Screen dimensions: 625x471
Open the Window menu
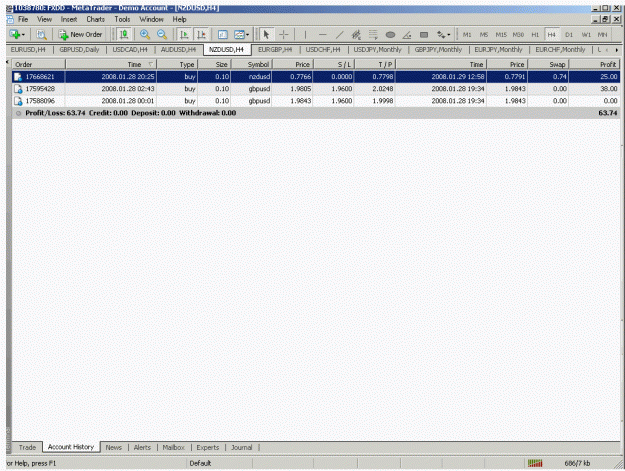tap(151, 19)
